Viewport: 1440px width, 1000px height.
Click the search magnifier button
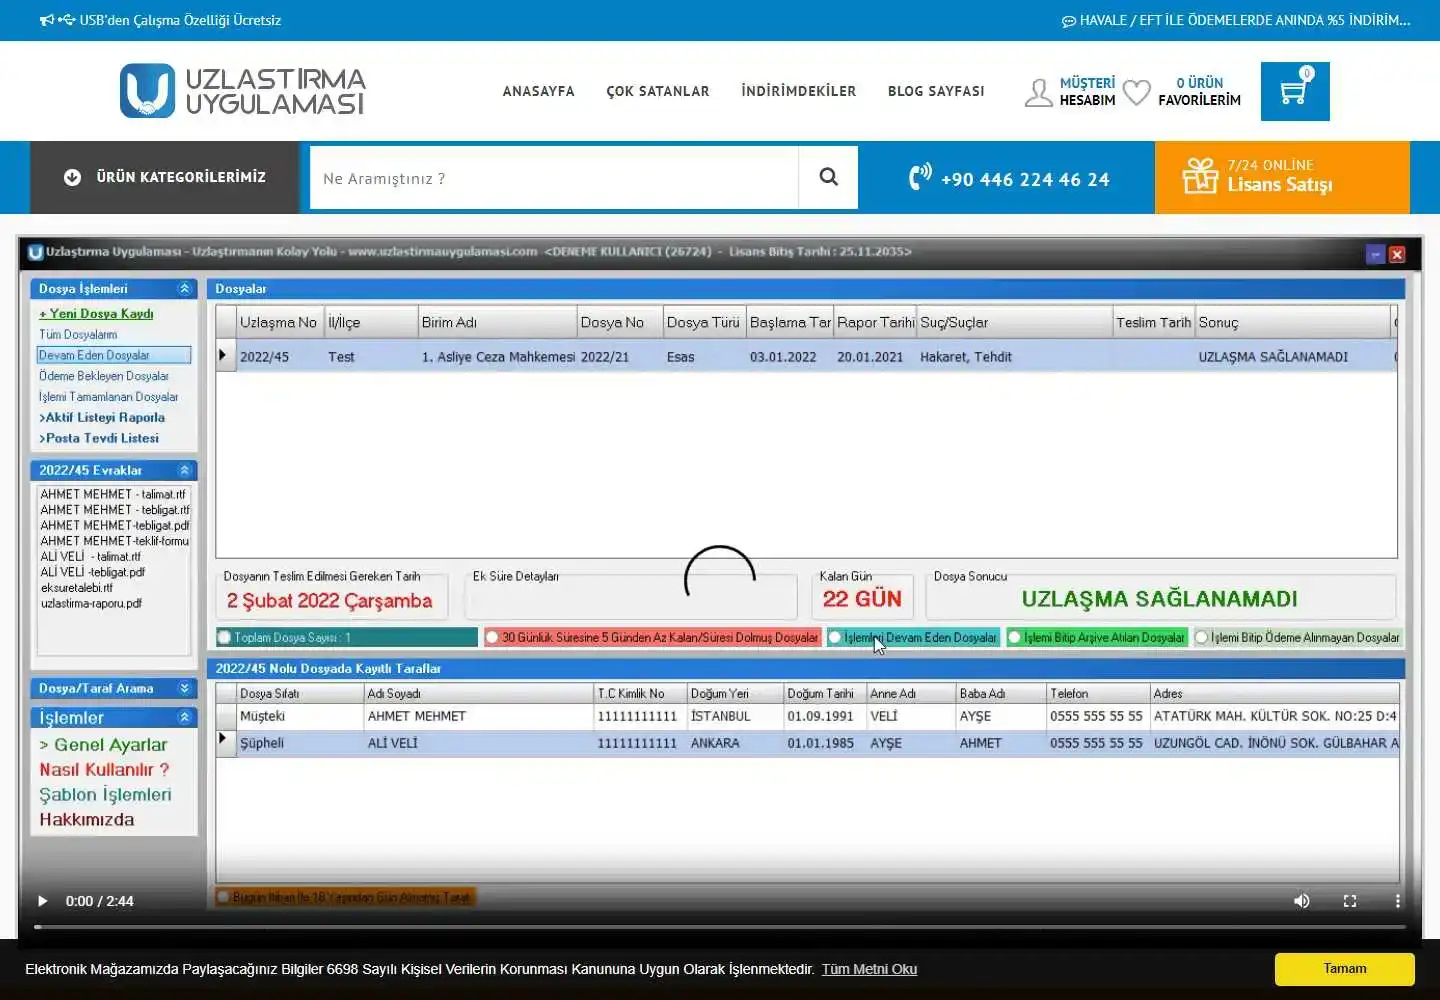point(828,177)
